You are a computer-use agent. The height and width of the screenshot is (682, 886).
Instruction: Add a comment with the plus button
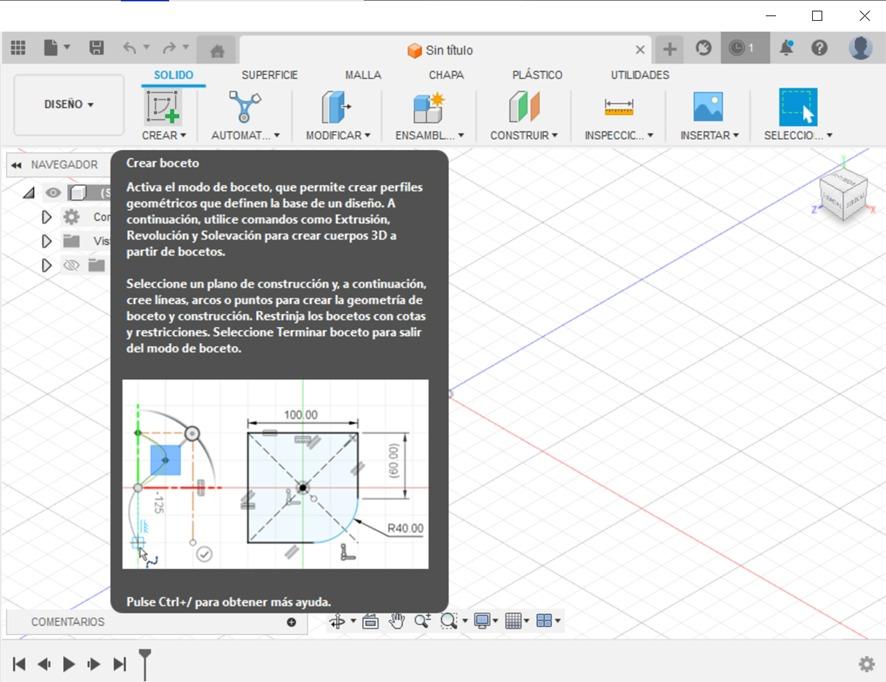(x=292, y=622)
